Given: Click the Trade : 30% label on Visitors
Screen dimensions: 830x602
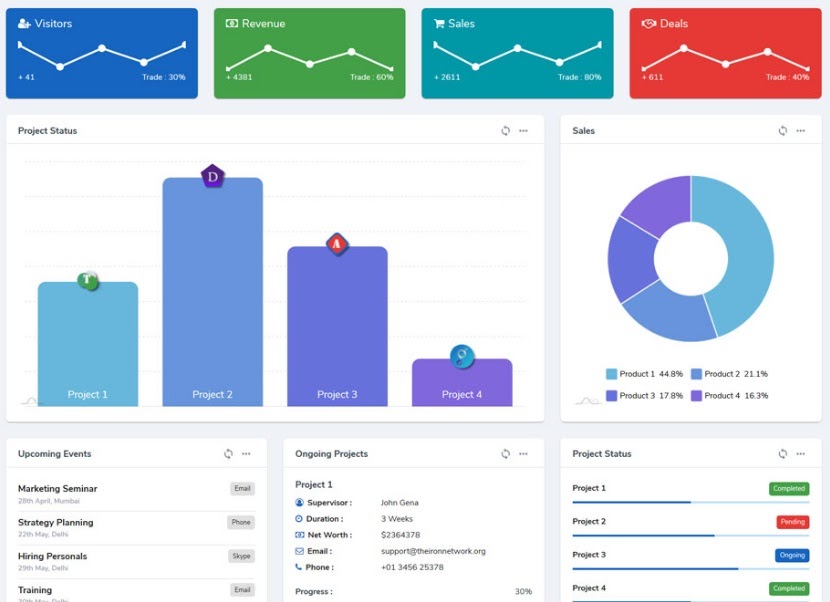Looking at the screenshot, I should pyautogui.click(x=164, y=77).
